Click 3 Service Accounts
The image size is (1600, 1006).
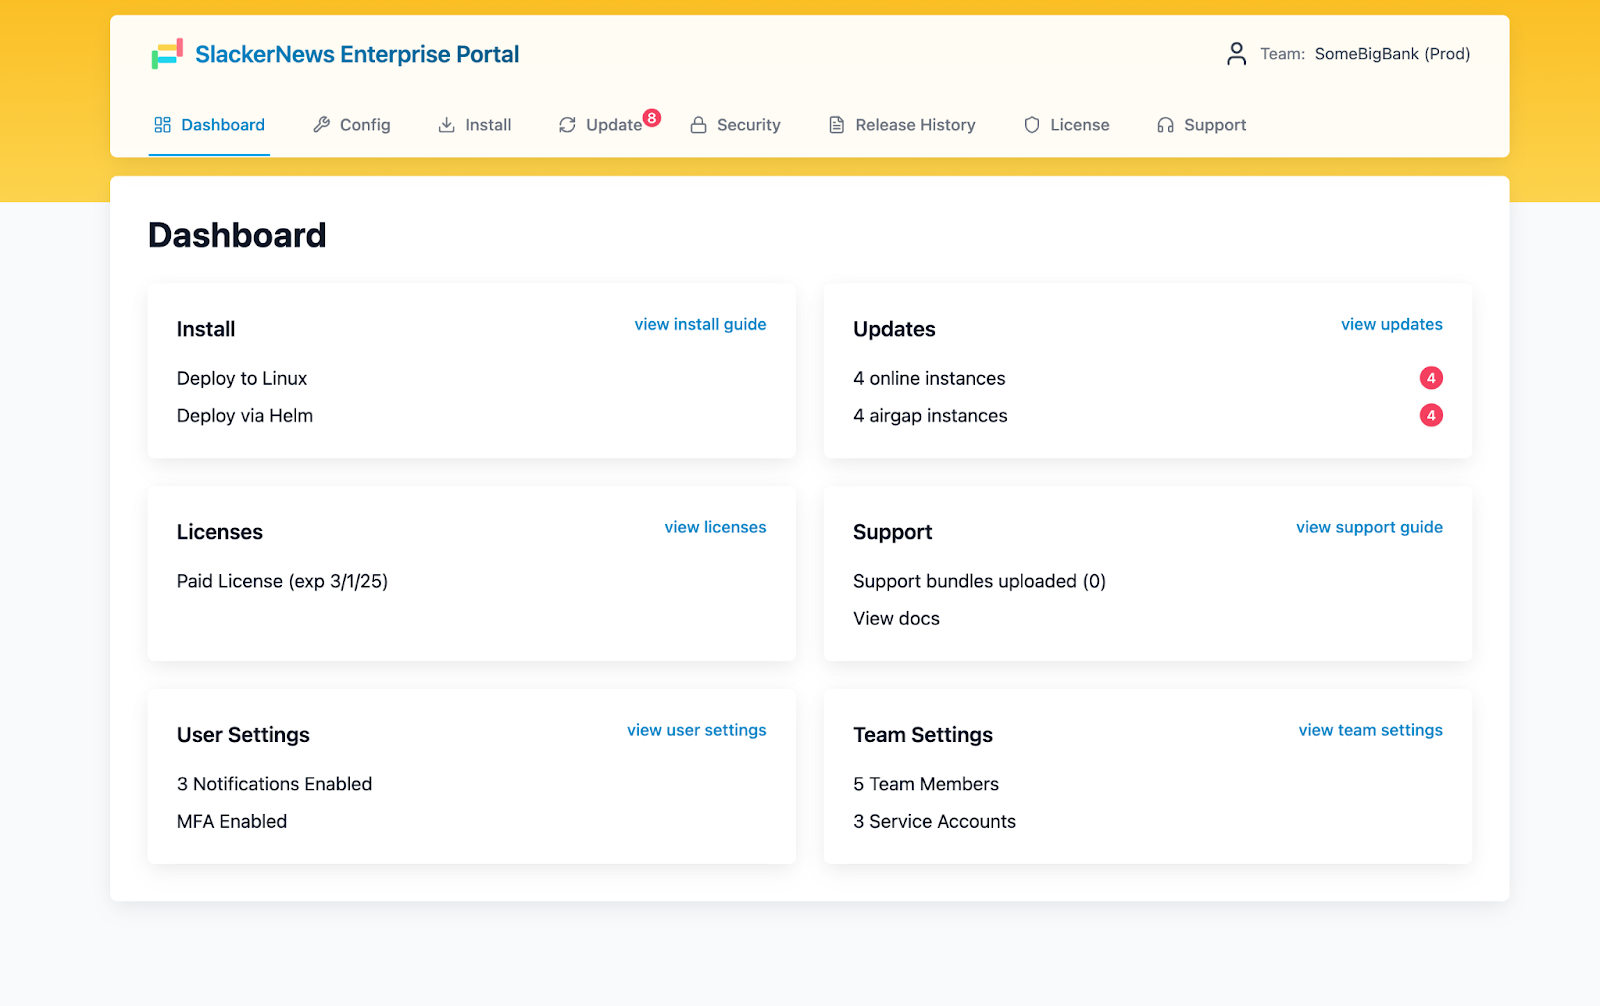934,821
